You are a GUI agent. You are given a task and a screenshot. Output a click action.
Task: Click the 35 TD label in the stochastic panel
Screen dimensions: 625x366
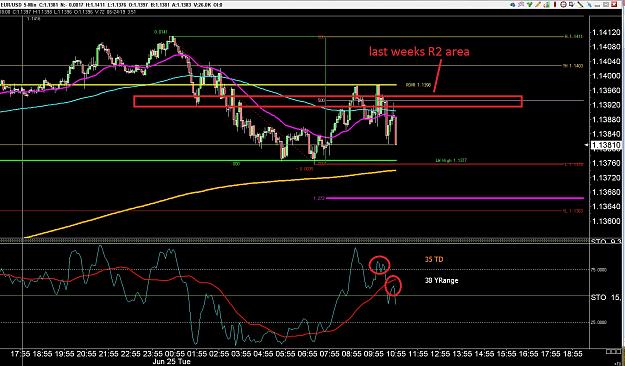tap(434, 260)
